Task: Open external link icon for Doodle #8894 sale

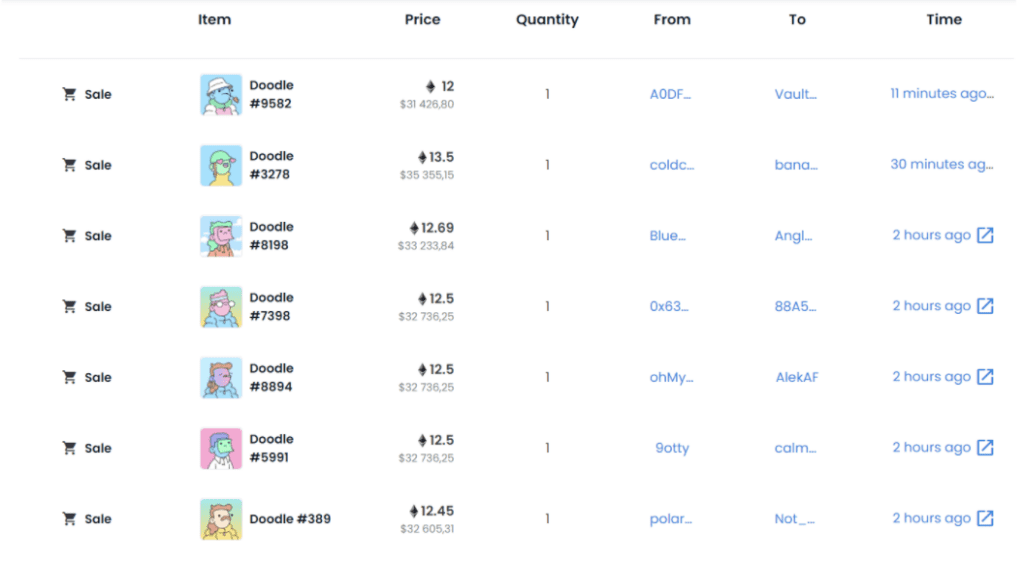Action: tap(985, 377)
